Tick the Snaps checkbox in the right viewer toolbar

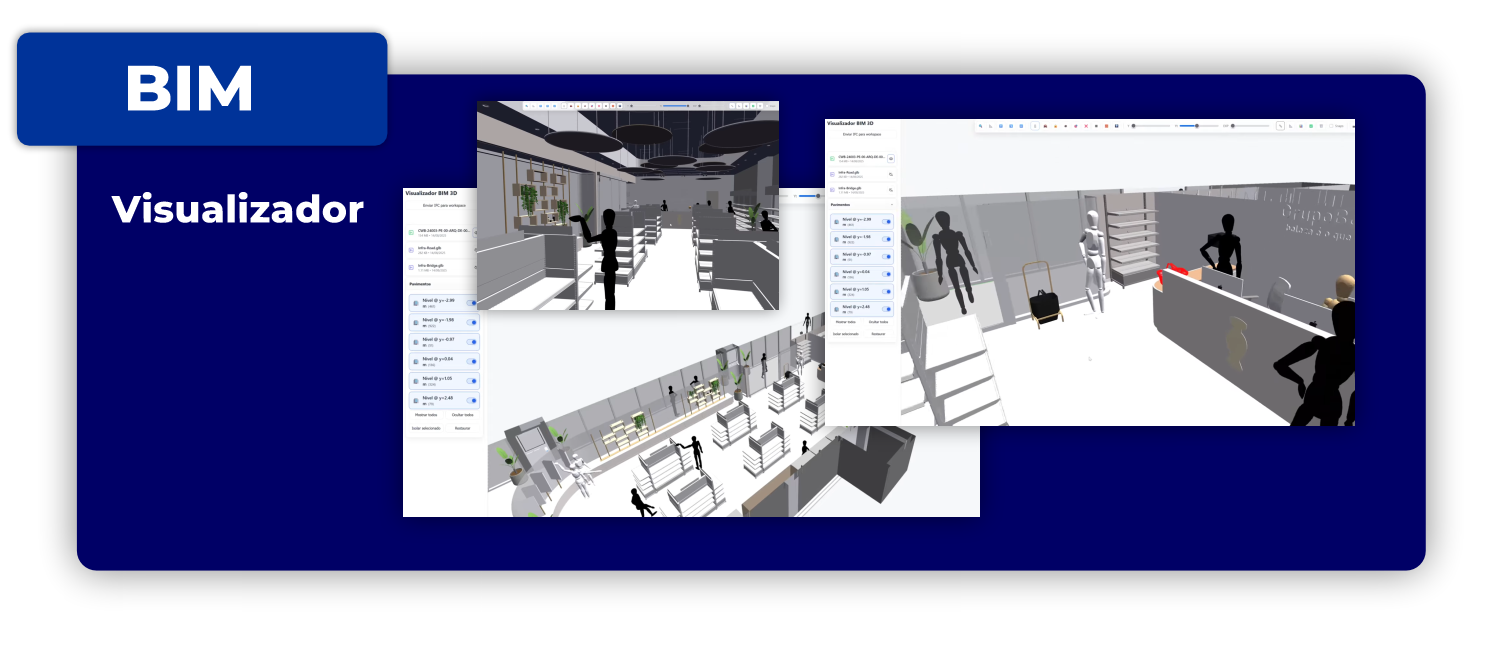tap(1332, 126)
